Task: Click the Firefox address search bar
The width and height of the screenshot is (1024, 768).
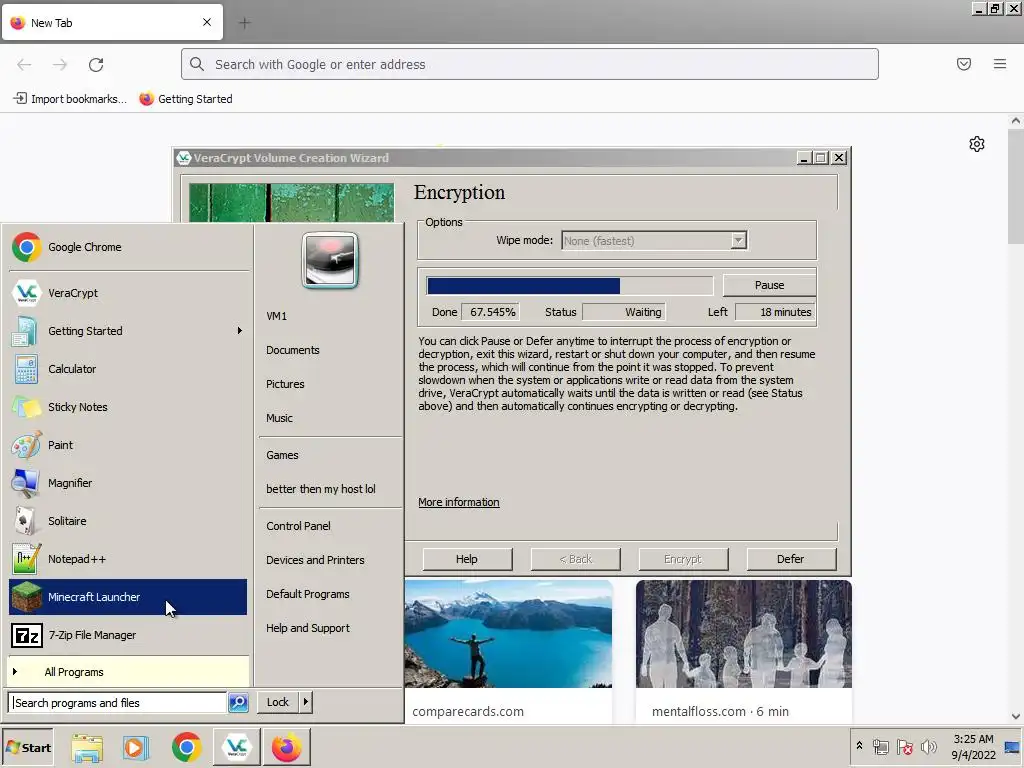Action: coord(530,64)
